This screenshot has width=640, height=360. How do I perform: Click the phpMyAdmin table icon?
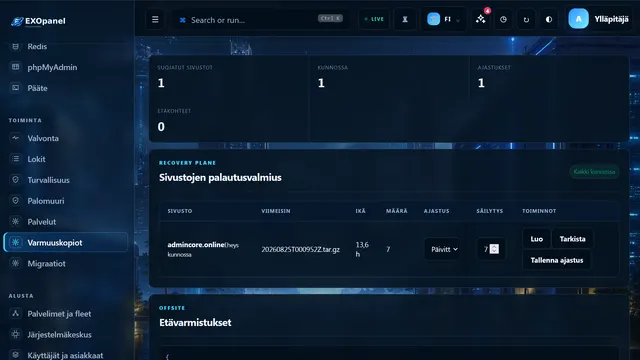[x=16, y=67]
